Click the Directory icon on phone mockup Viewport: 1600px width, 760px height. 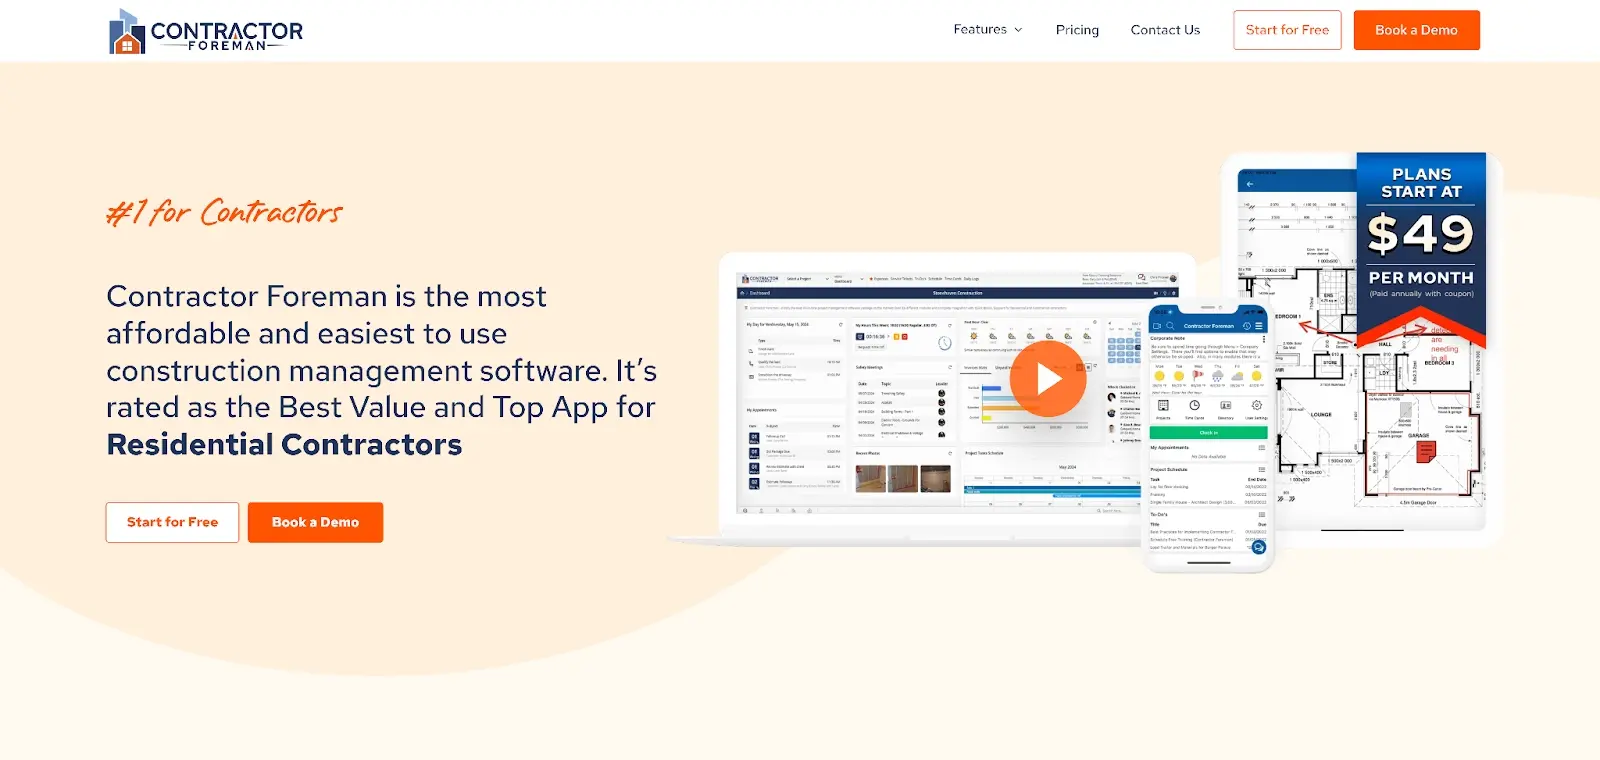(x=1225, y=406)
